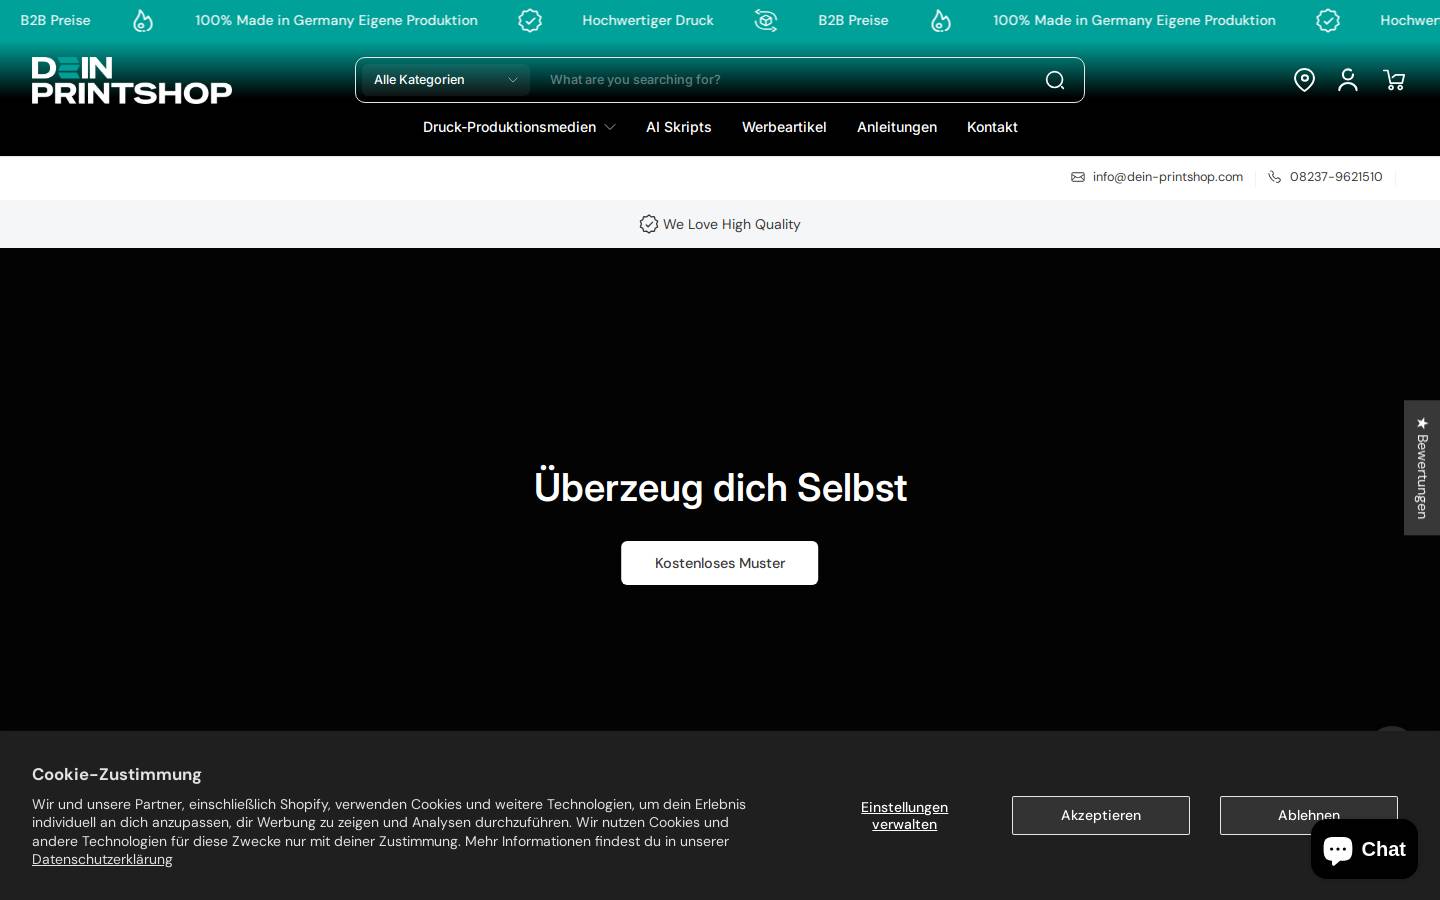Open the Kontakt menu item
Image resolution: width=1440 pixels, height=900 pixels.
(992, 127)
